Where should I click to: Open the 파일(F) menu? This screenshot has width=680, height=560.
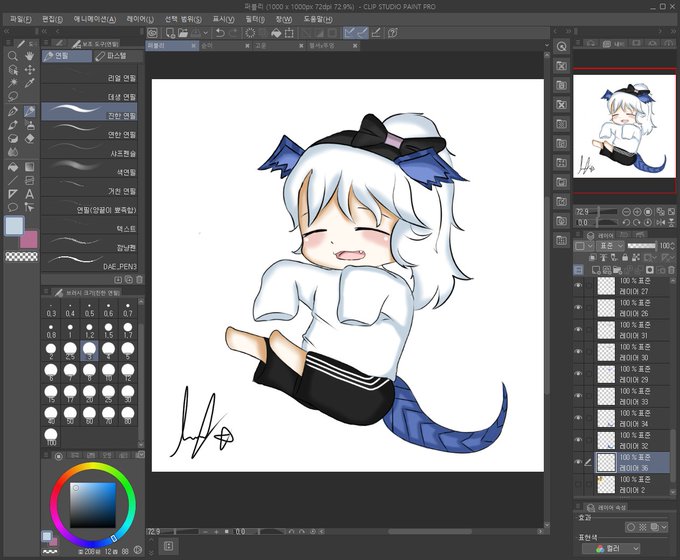click(x=20, y=19)
